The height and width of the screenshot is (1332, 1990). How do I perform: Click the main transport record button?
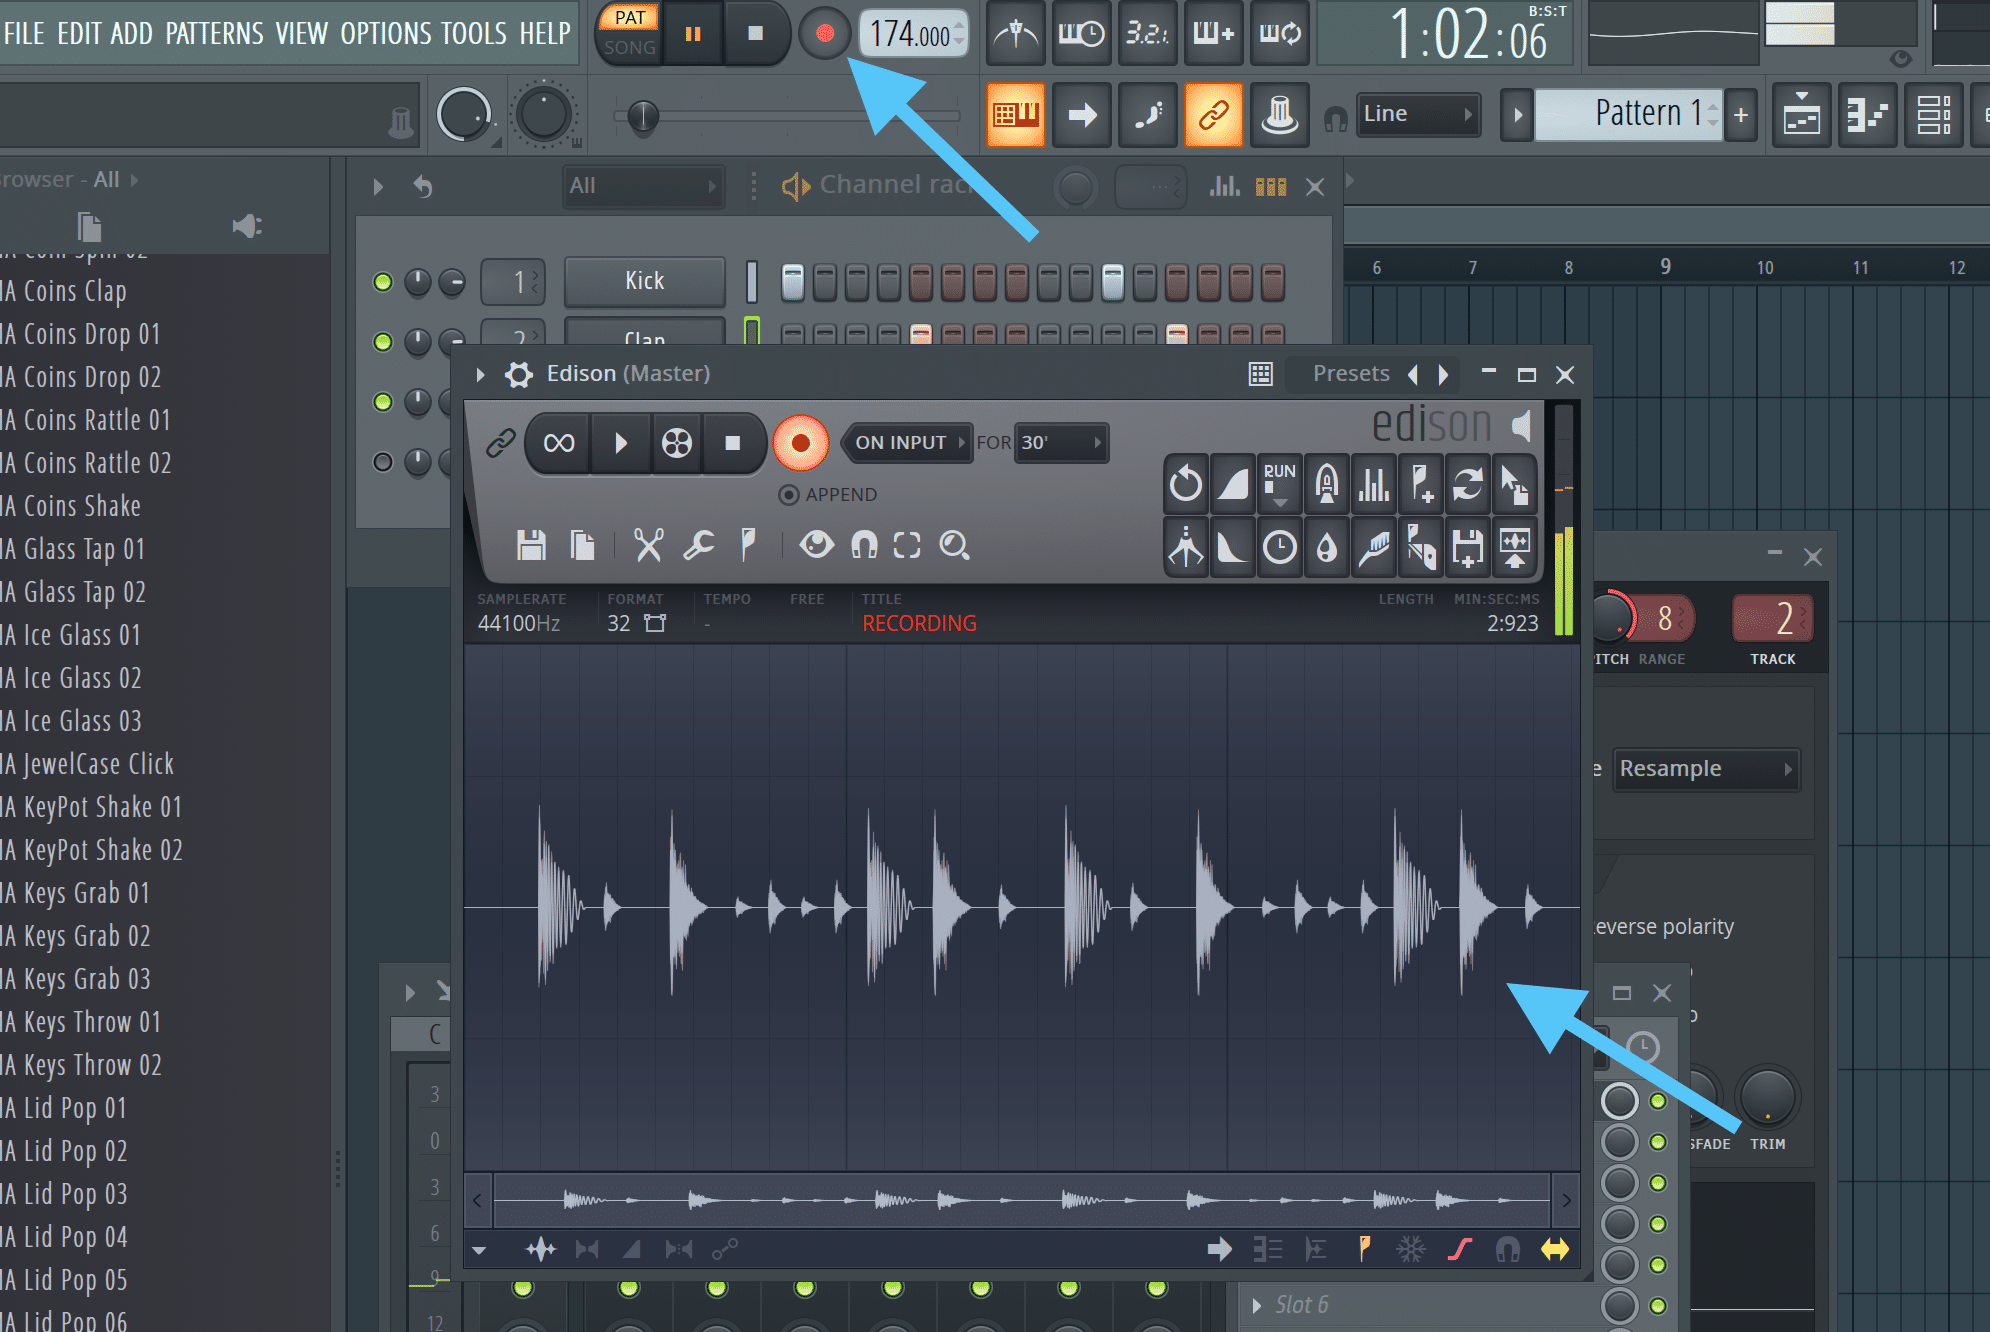coord(825,33)
